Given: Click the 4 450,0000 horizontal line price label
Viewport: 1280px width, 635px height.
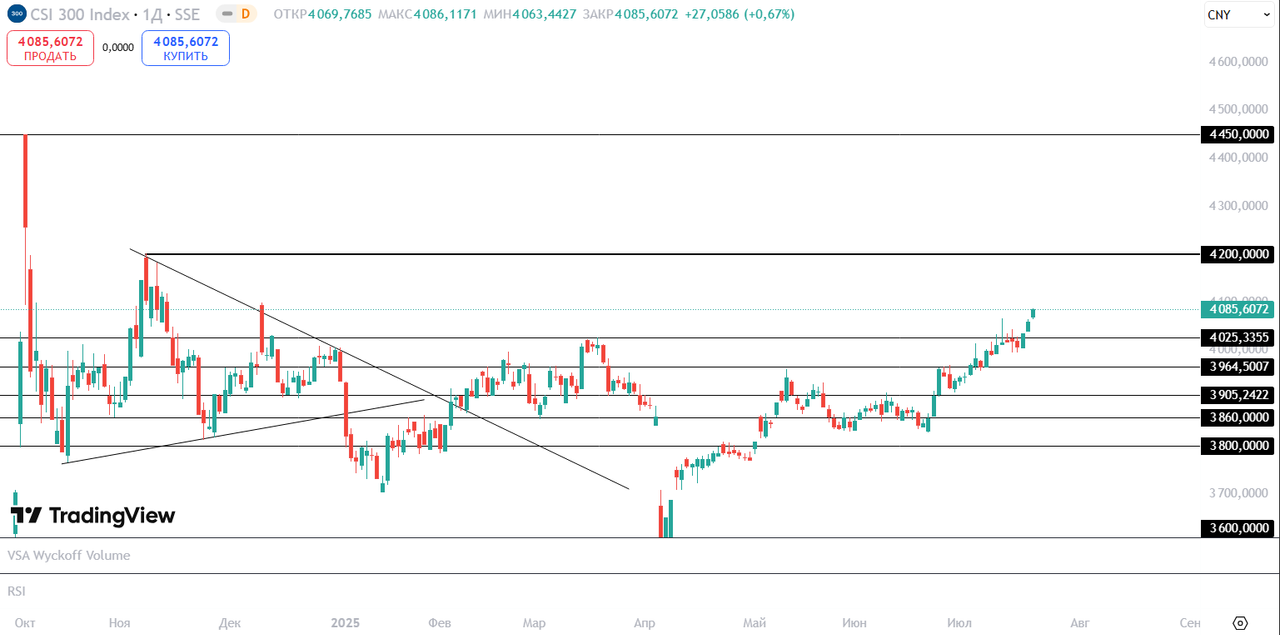Looking at the screenshot, I should 1238,134.
